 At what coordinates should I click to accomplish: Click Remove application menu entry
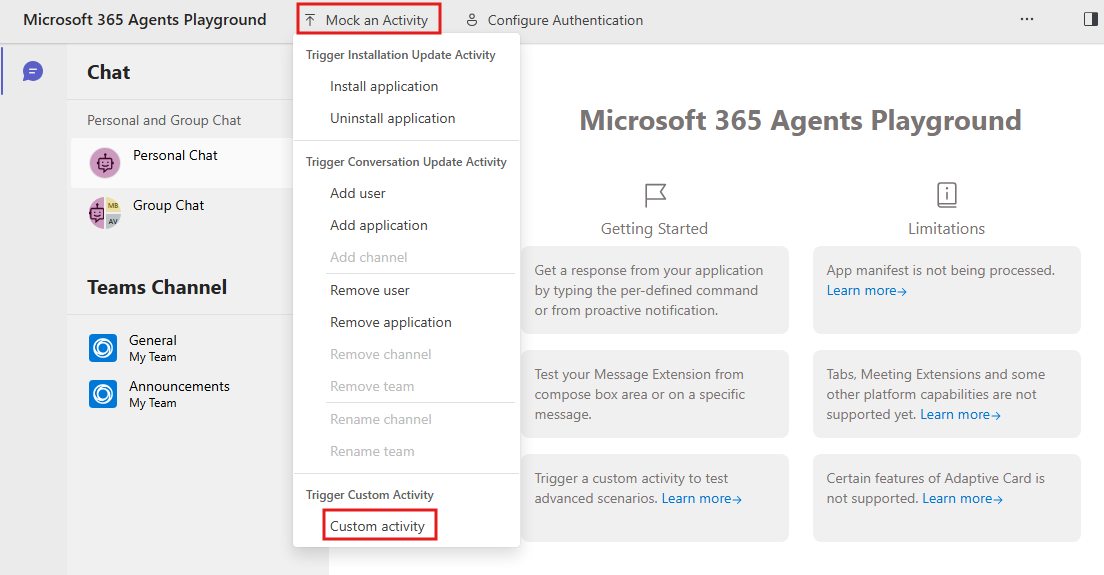pyautogui.click(x=391, y=323)
